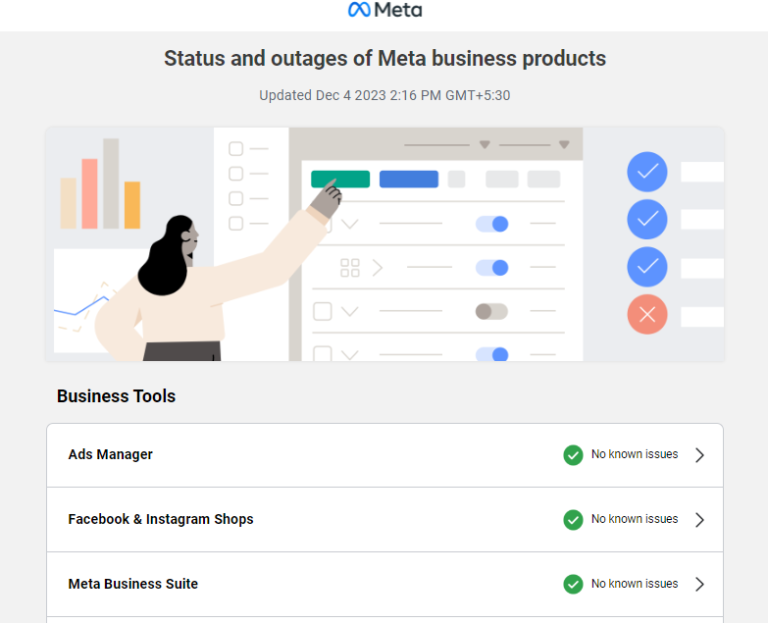The height and width of the screenshot is (623, 768).
Task: Expand the Ads Manager row chevron
Action: (700, 455)
